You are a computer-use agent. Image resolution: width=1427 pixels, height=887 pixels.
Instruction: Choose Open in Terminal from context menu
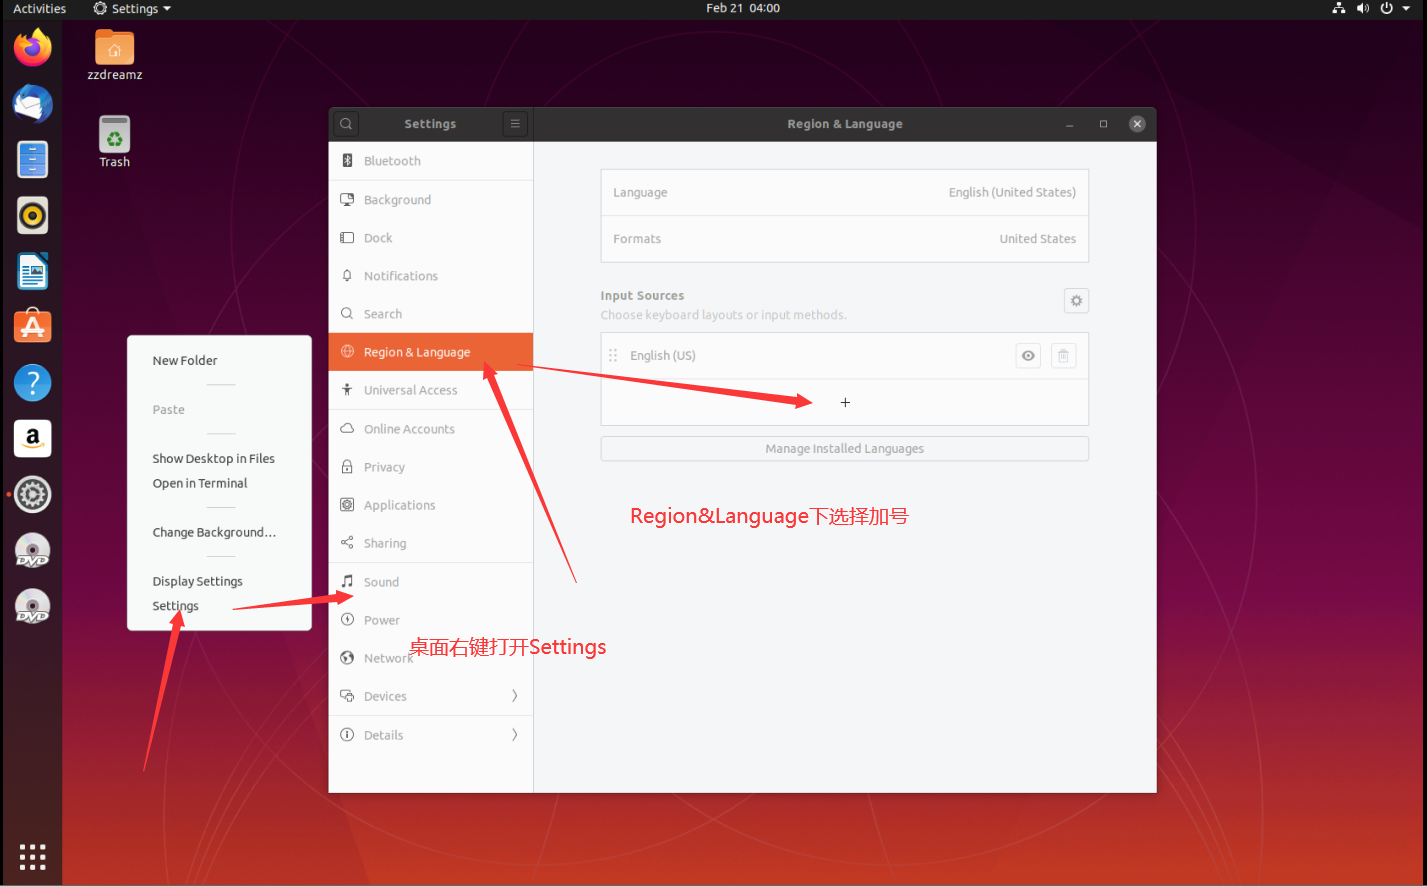tap(200, 482)
